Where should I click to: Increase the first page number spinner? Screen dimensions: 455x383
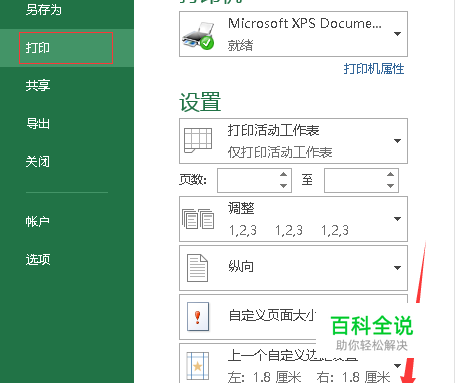(x=283, y=174)
